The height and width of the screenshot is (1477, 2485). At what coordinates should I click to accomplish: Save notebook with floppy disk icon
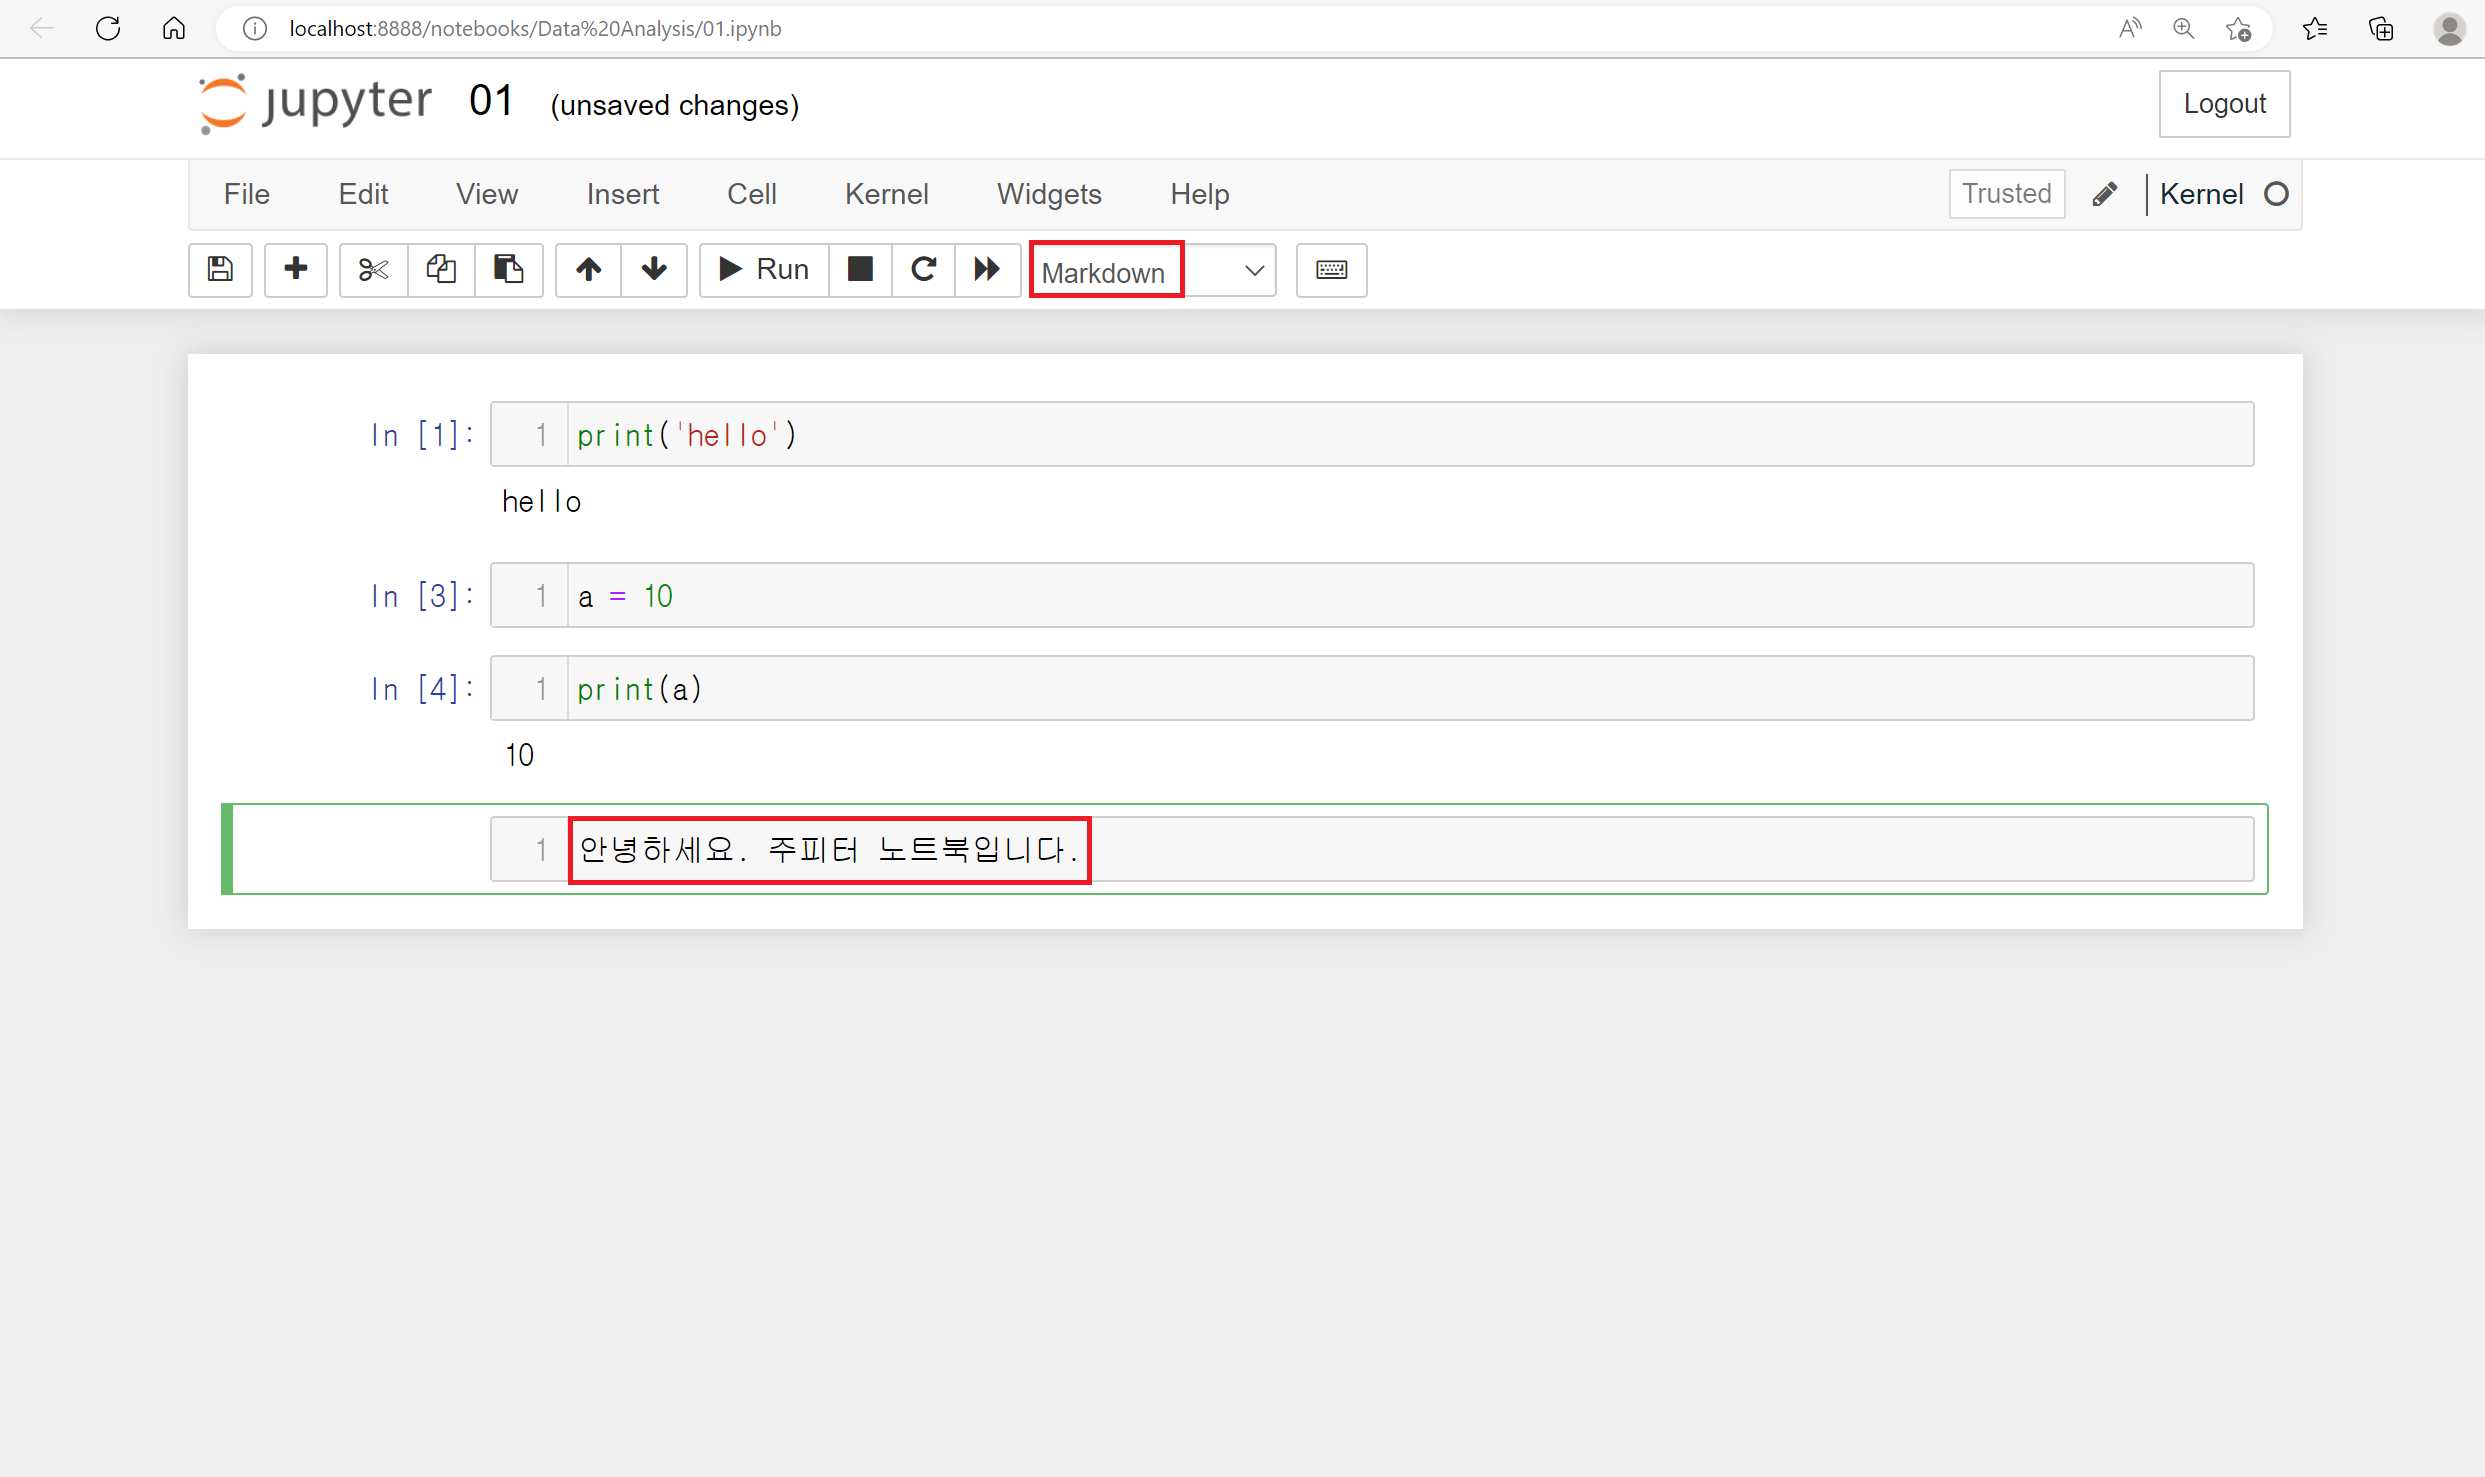[220, 269]
